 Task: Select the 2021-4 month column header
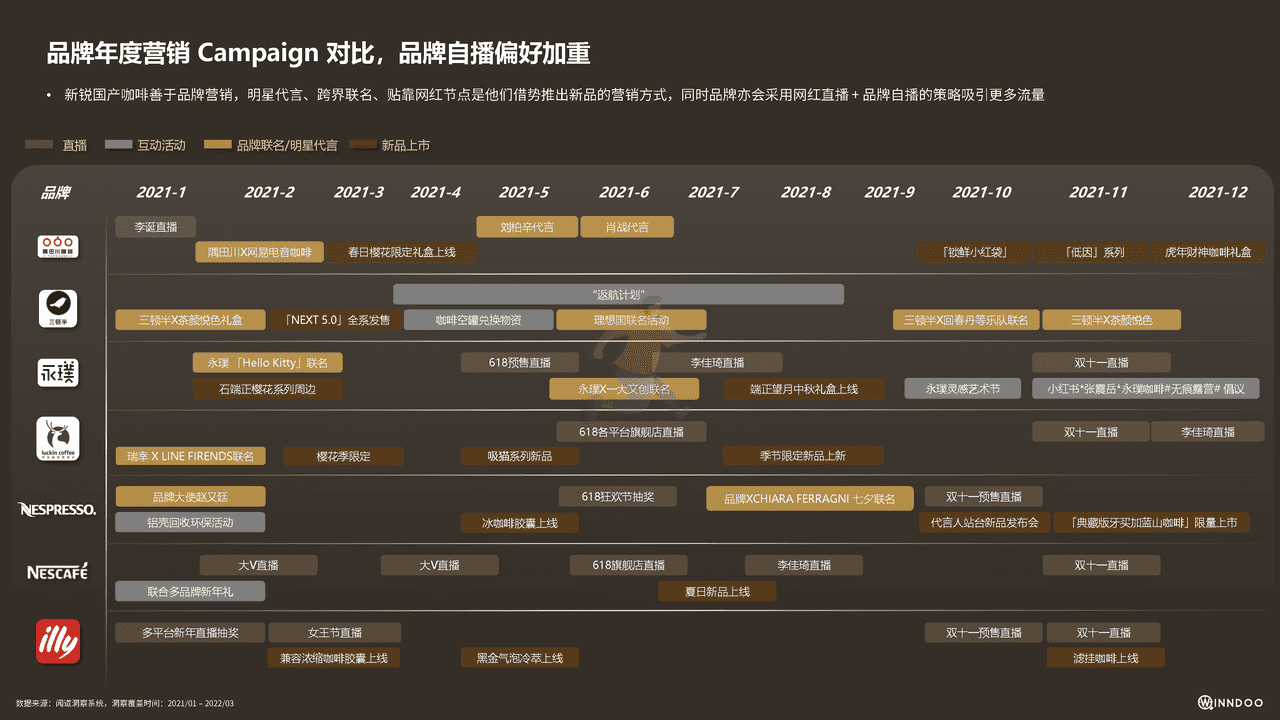436,192
